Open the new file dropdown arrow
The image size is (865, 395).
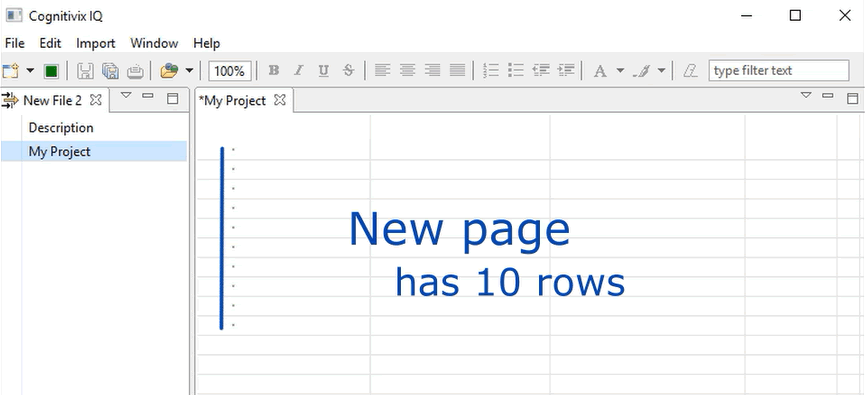coord(30,71)
